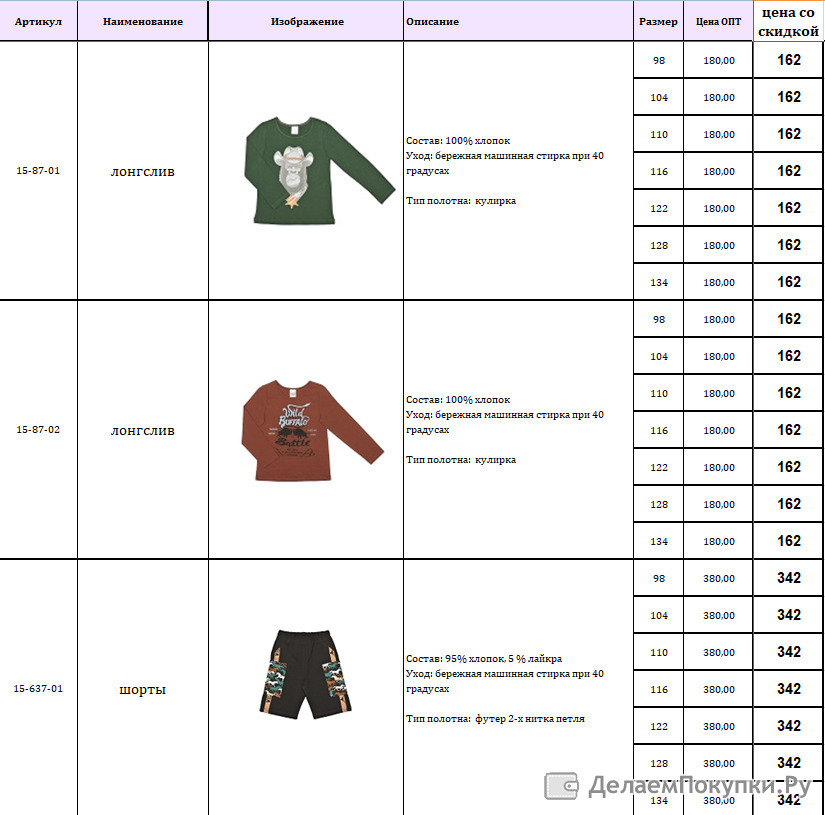The image size is (825, 815).
Task: Select size 134 of article 15-87-02
Action: click(x=658, y=541)
